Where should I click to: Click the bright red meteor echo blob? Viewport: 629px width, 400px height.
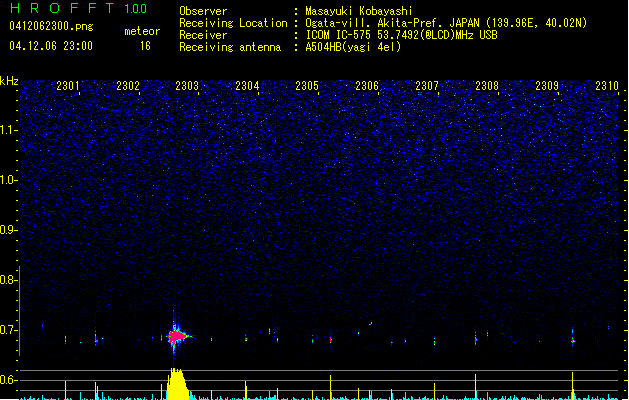pos(176,337)
